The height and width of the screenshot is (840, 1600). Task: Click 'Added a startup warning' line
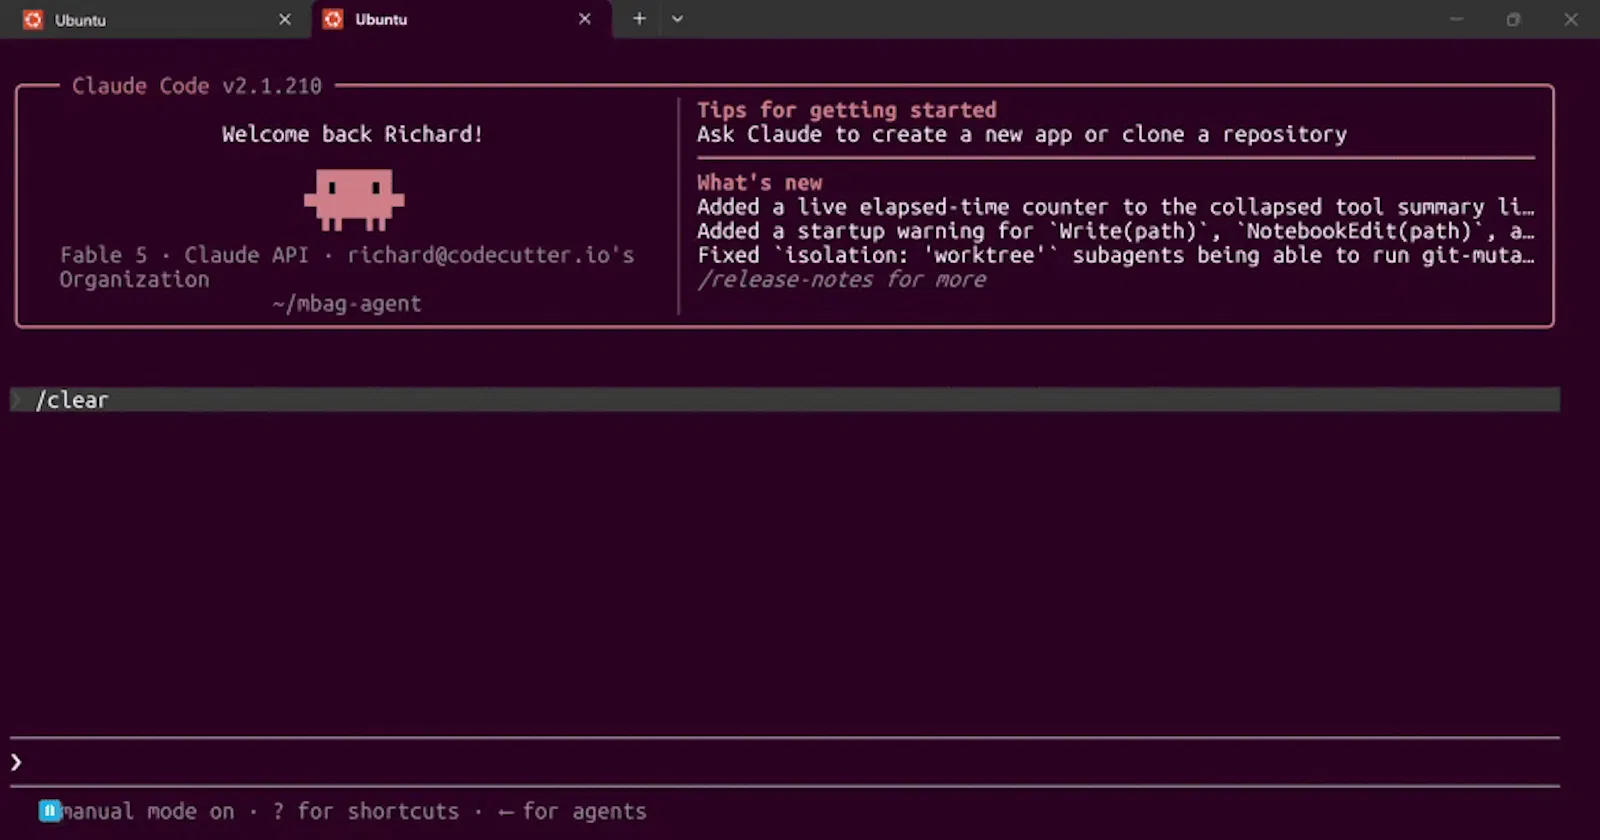(x=1116, y=231)
